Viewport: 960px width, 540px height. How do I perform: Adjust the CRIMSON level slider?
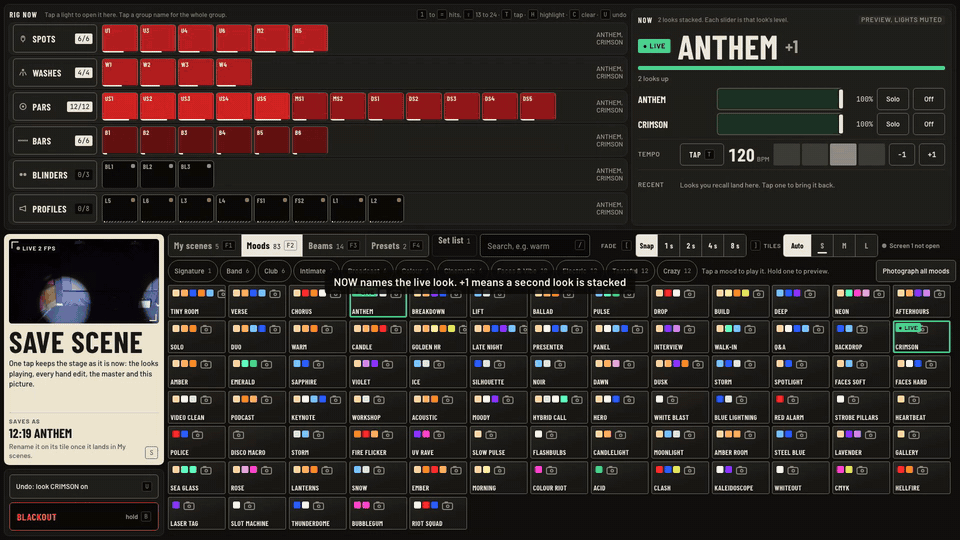click(x=780, y=124)
